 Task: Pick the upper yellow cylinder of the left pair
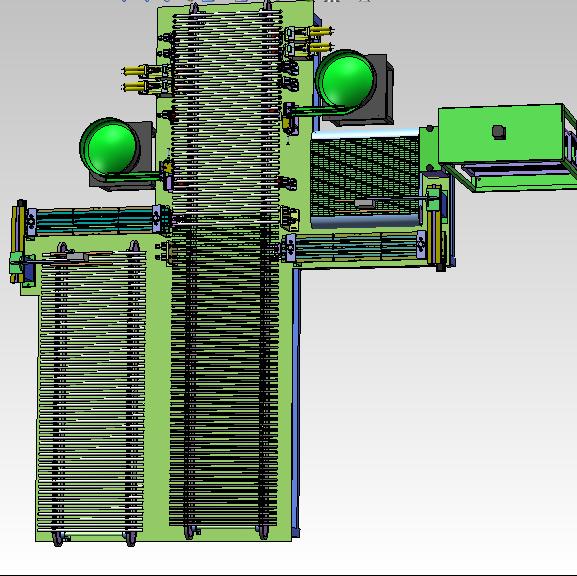click(x=133, y=70)
